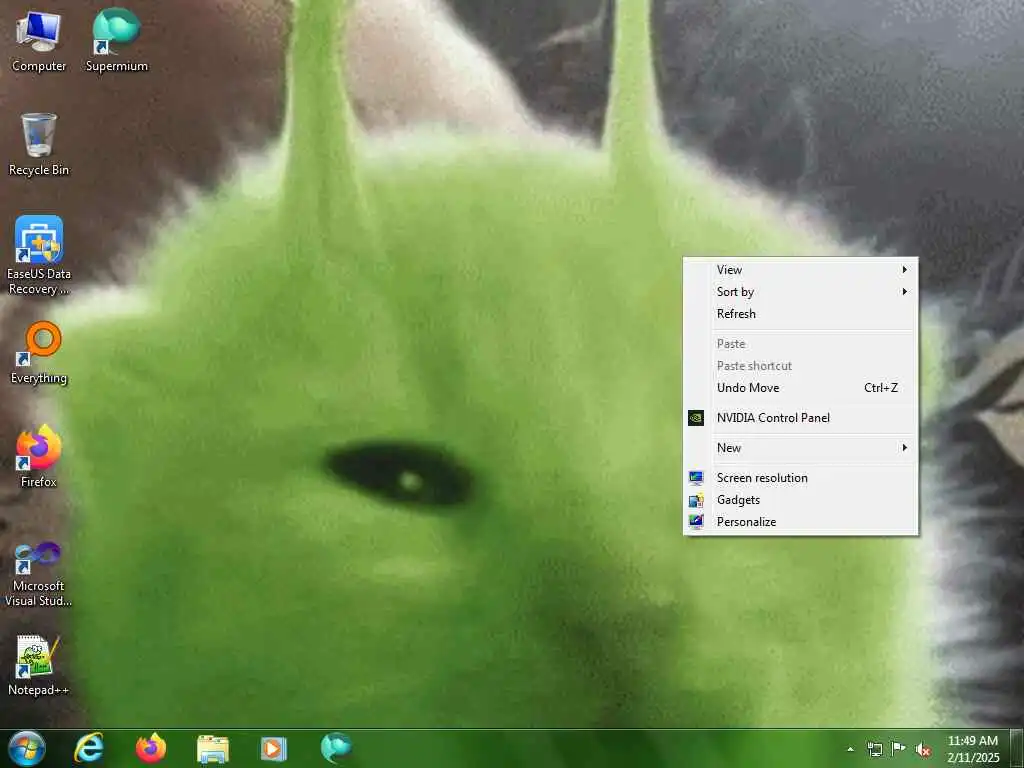Click the greyed-out Paste shortcut entry
1024x768 pixels.
tap(801, 366)
